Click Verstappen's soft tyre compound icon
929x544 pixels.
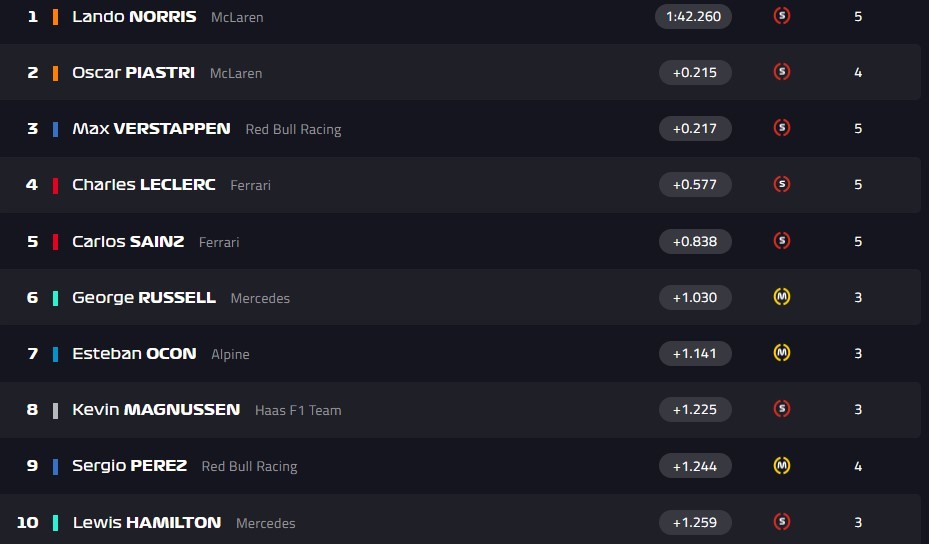point(782,128)
